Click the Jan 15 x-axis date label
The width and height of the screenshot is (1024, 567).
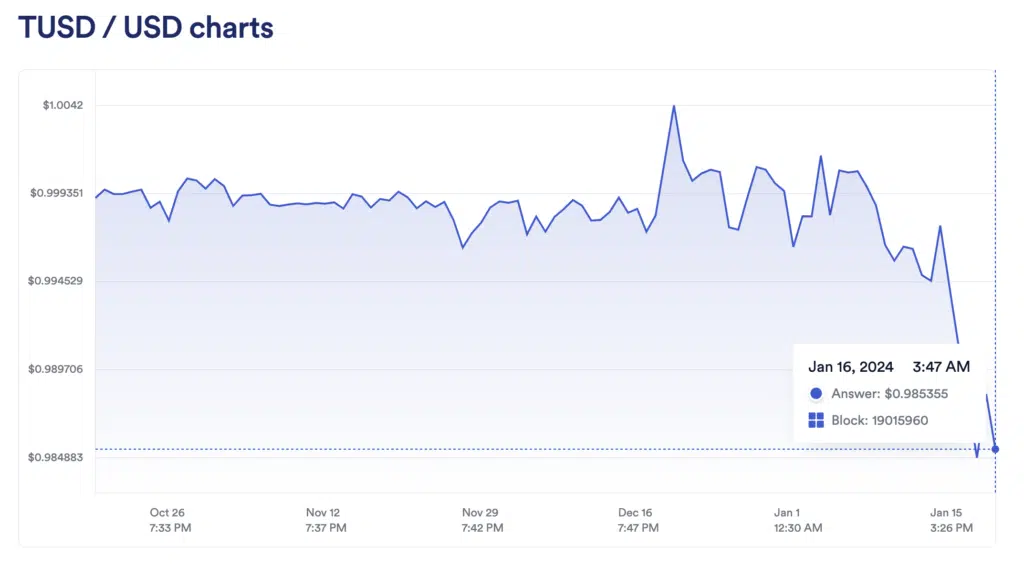click(947, 513)
